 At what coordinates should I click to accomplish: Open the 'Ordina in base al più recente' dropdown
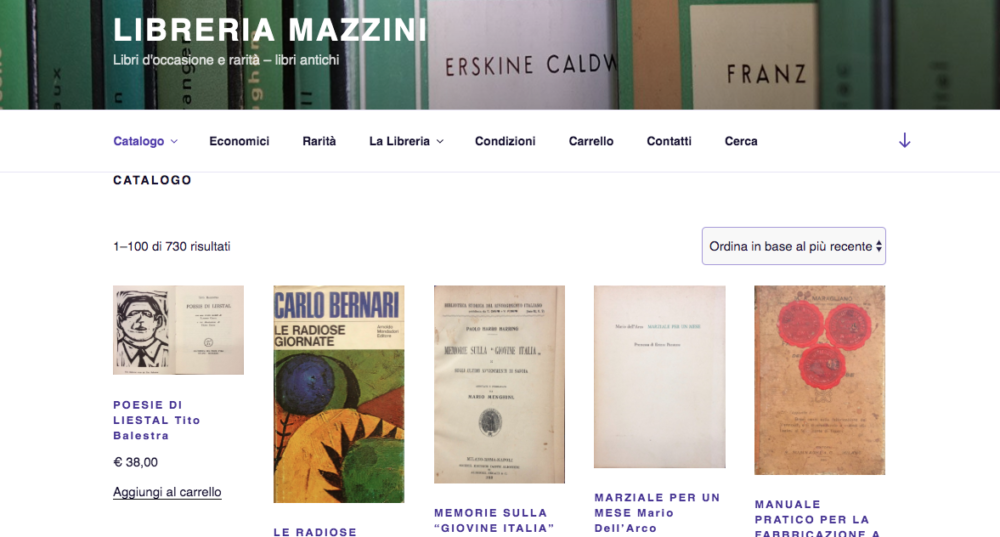[x=793, y=246]
